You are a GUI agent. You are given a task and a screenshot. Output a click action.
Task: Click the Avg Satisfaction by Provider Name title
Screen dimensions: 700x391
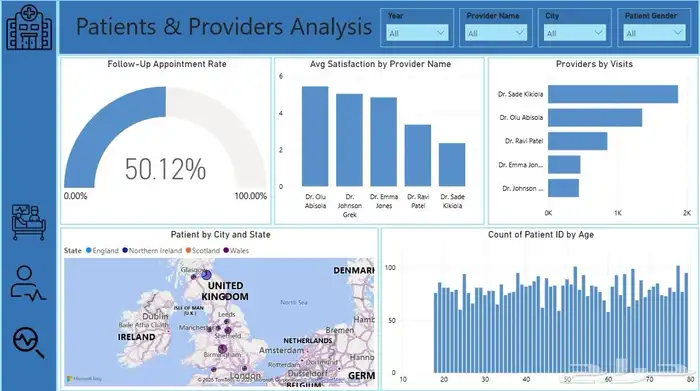380,64
